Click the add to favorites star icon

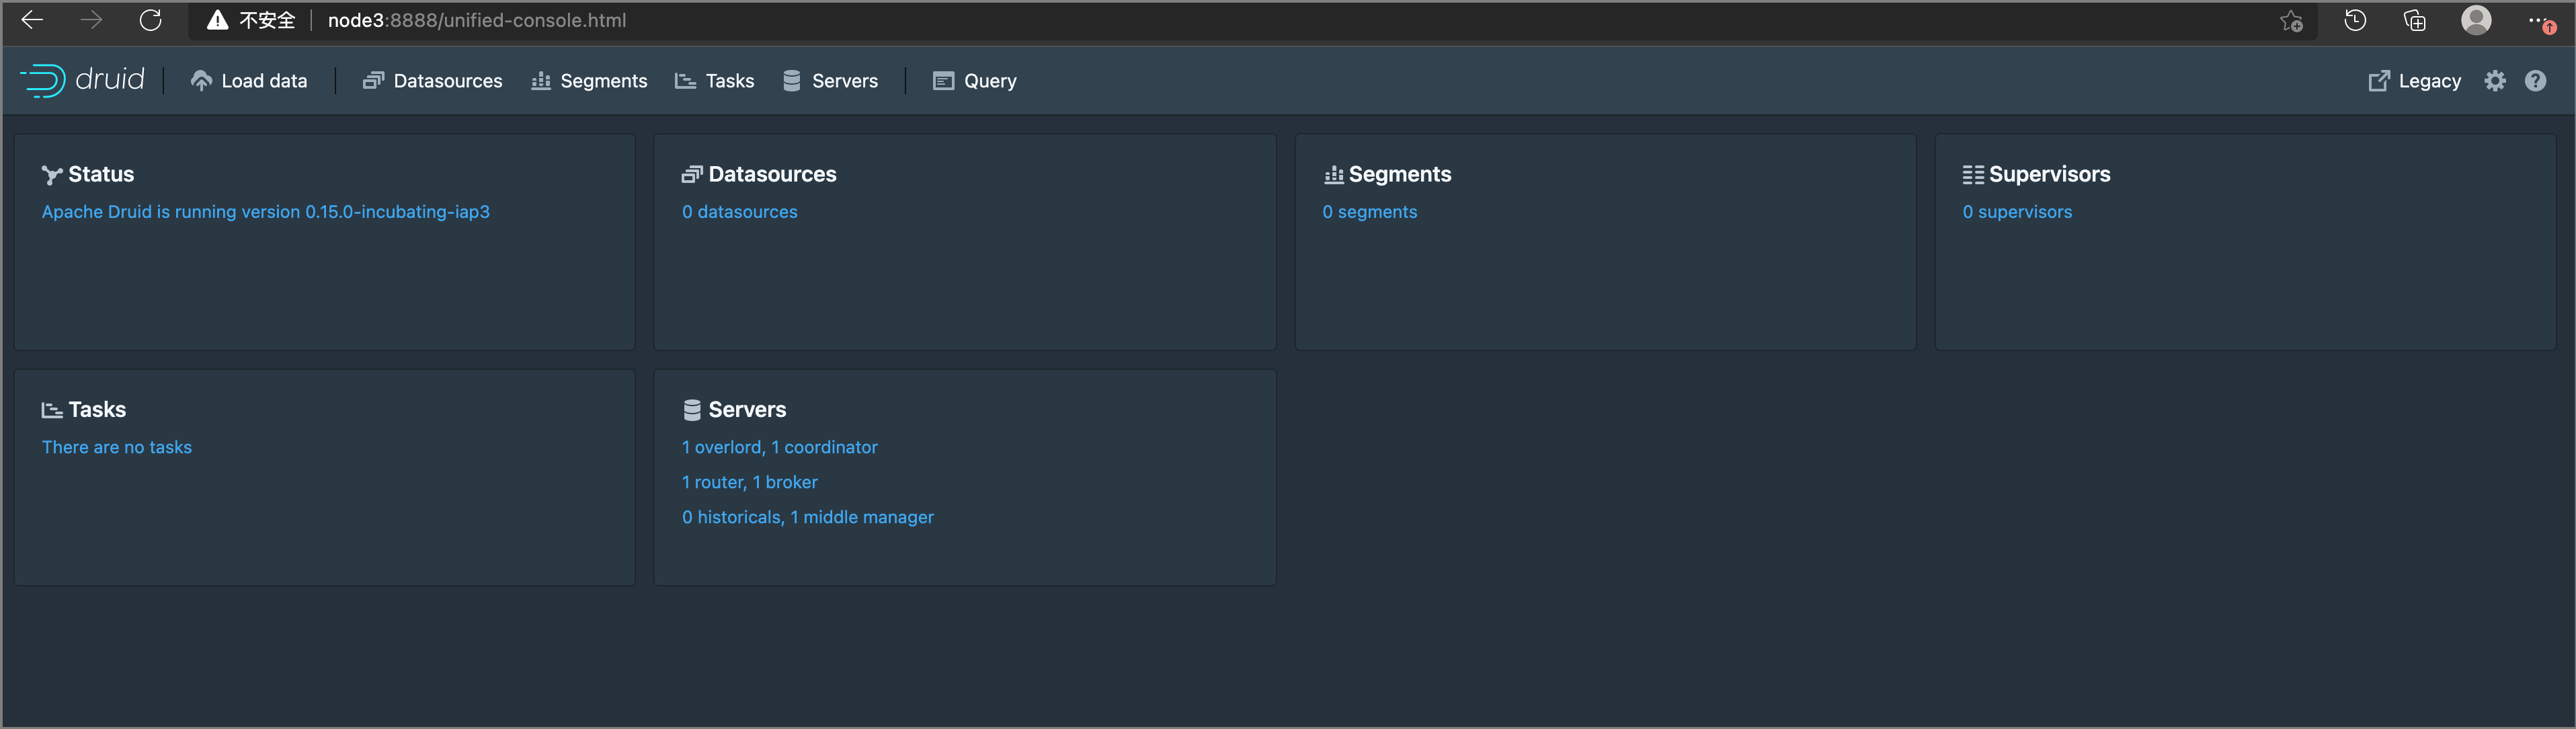point(2291,21)
